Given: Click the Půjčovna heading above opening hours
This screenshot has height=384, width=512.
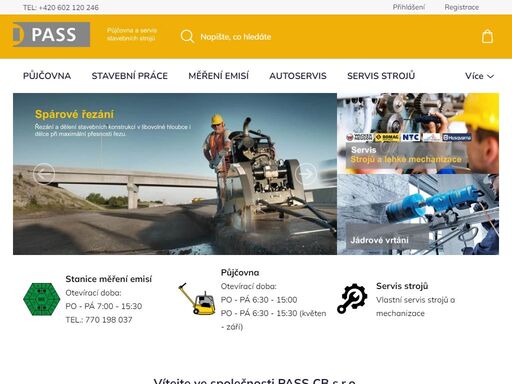Looking at the screenshot, I should (240, 273).
